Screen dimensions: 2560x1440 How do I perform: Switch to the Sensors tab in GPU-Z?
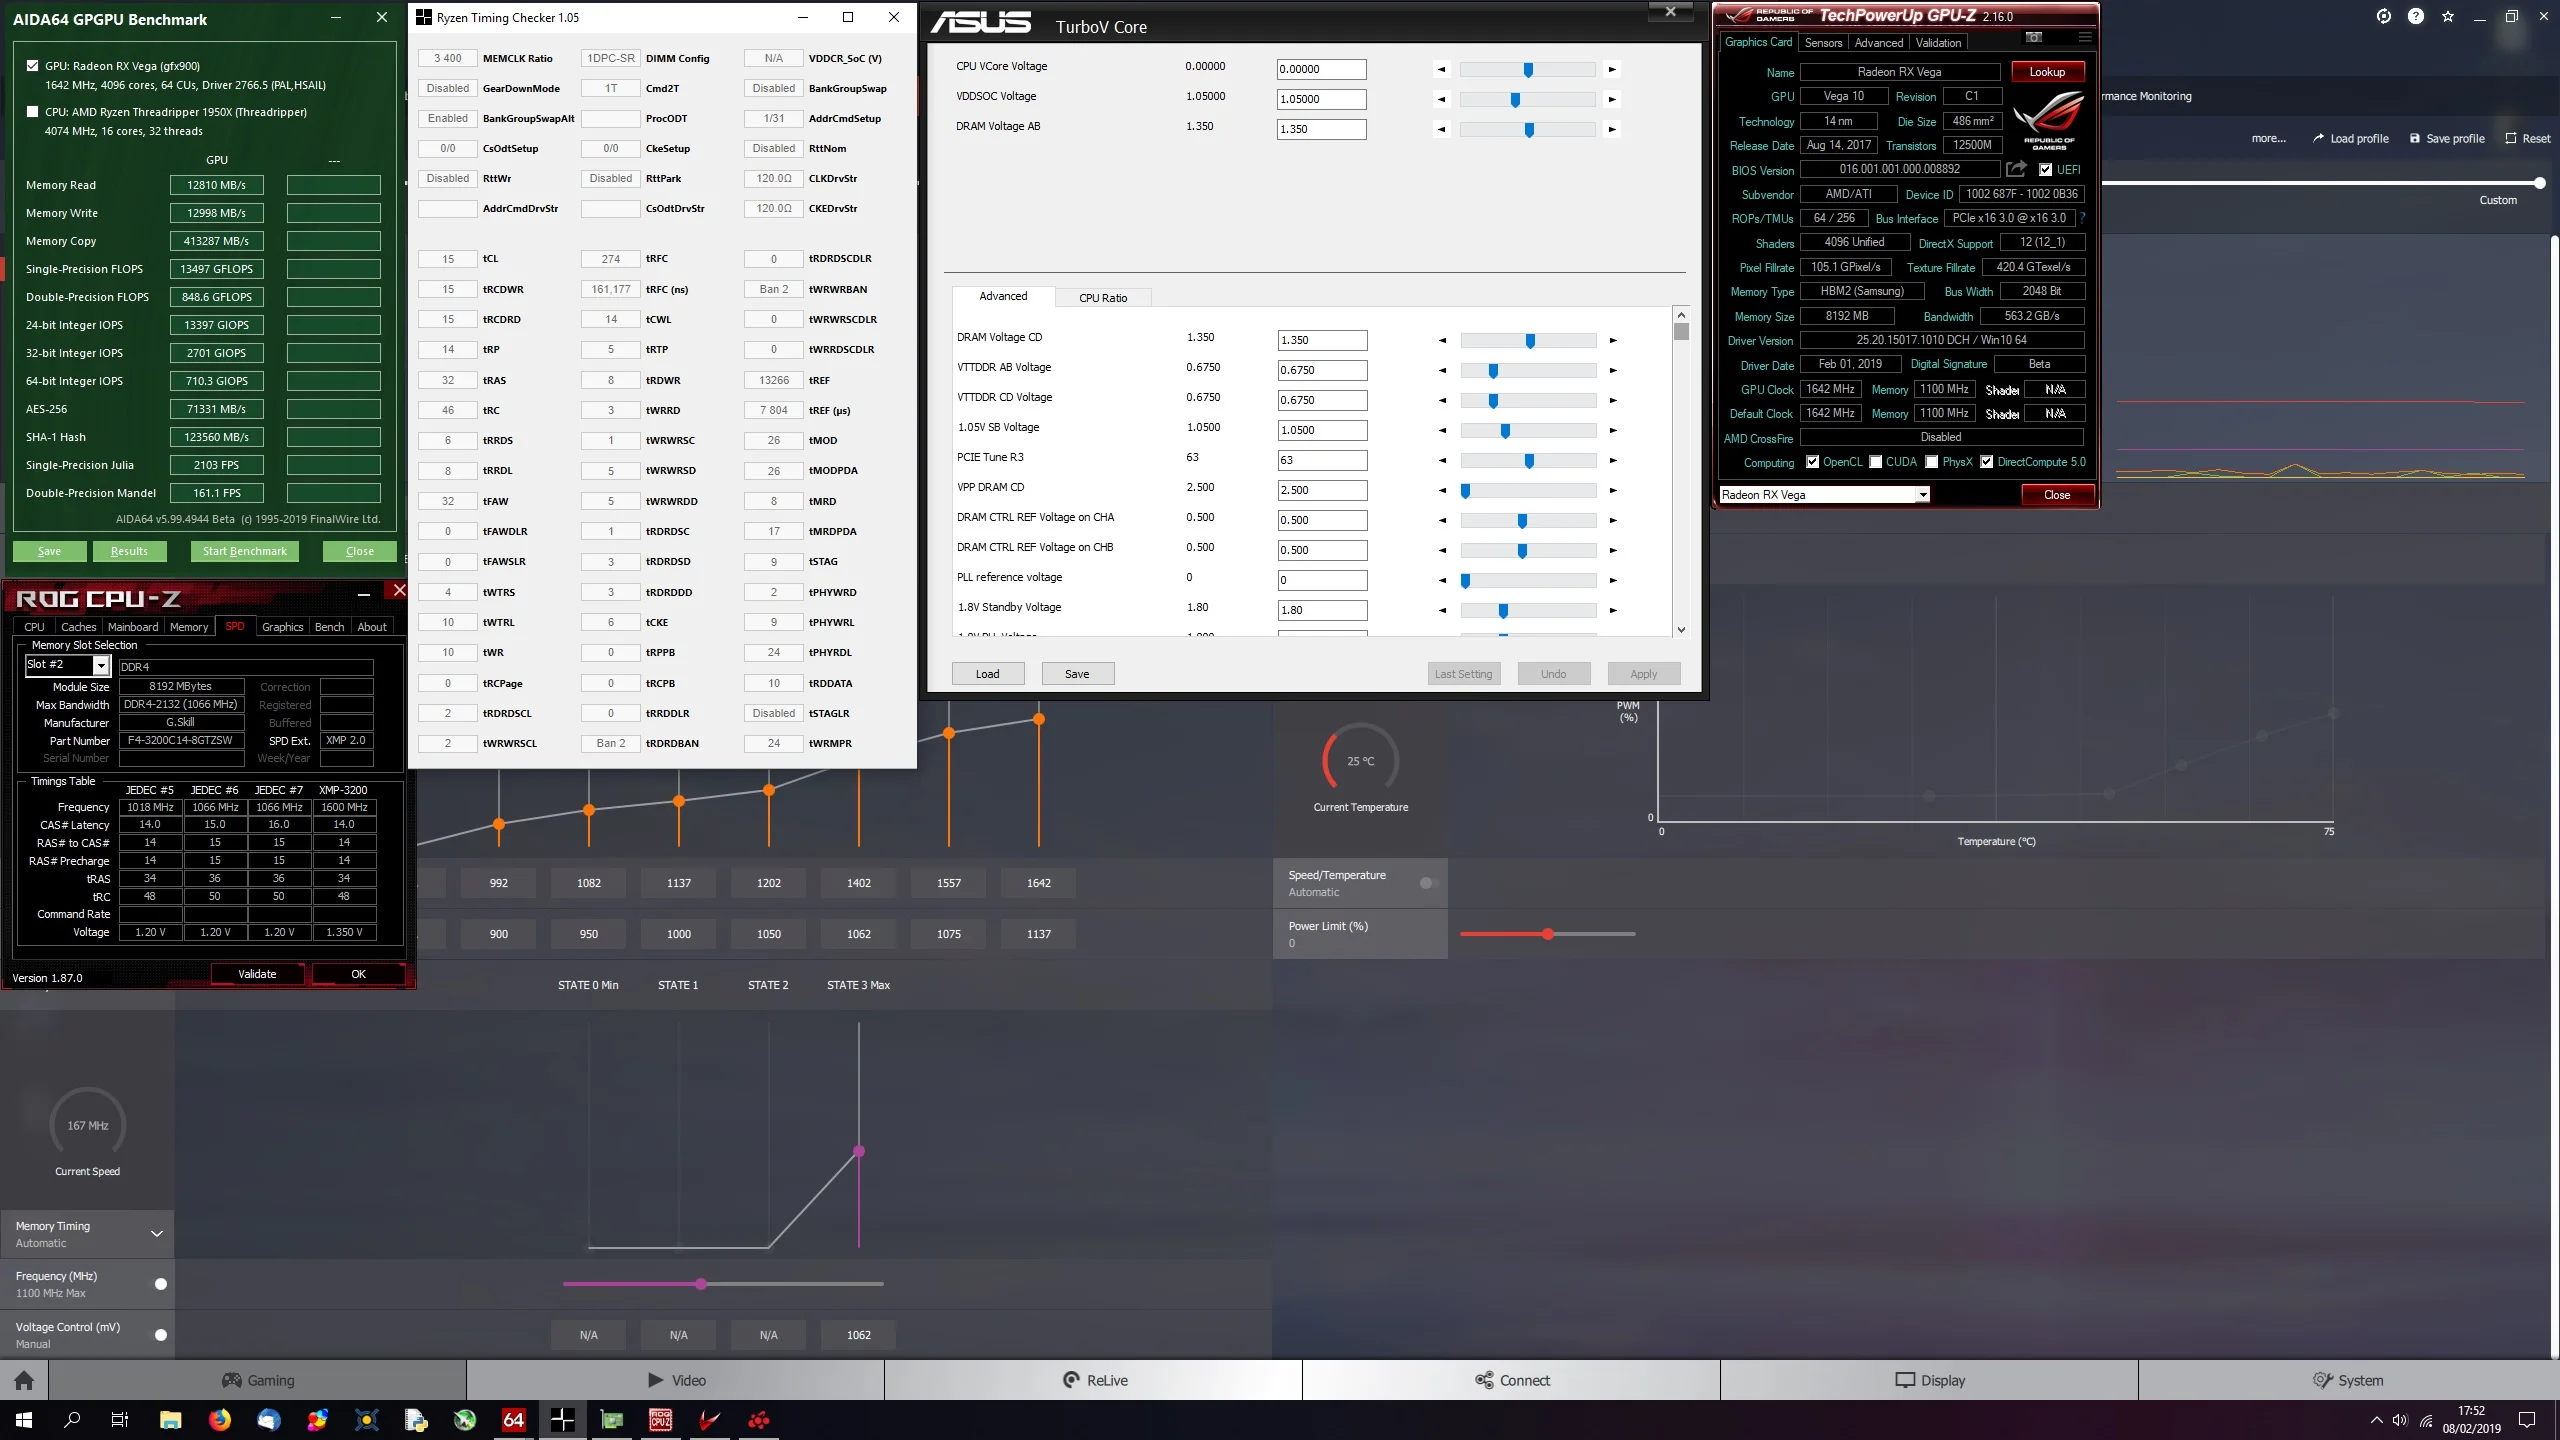tap(1823, 43)
